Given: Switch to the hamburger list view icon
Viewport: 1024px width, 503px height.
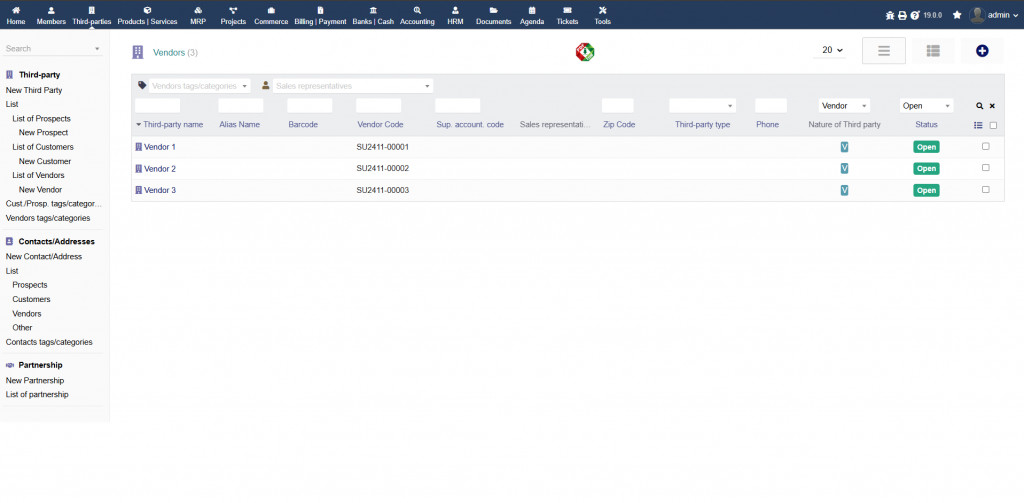Looking at the screenshot, I should pyautogui.click(x=883, y=51).
